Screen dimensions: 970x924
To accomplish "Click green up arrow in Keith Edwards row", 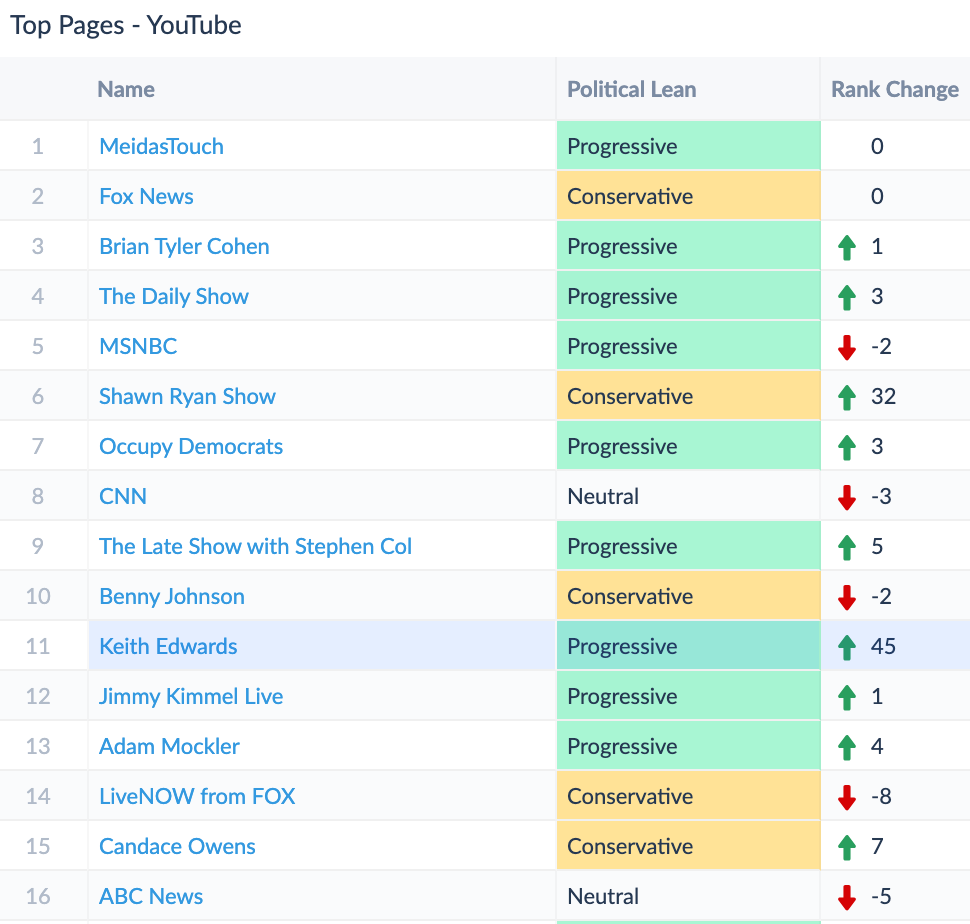I will pyautogui.click(x=847, y=648).
